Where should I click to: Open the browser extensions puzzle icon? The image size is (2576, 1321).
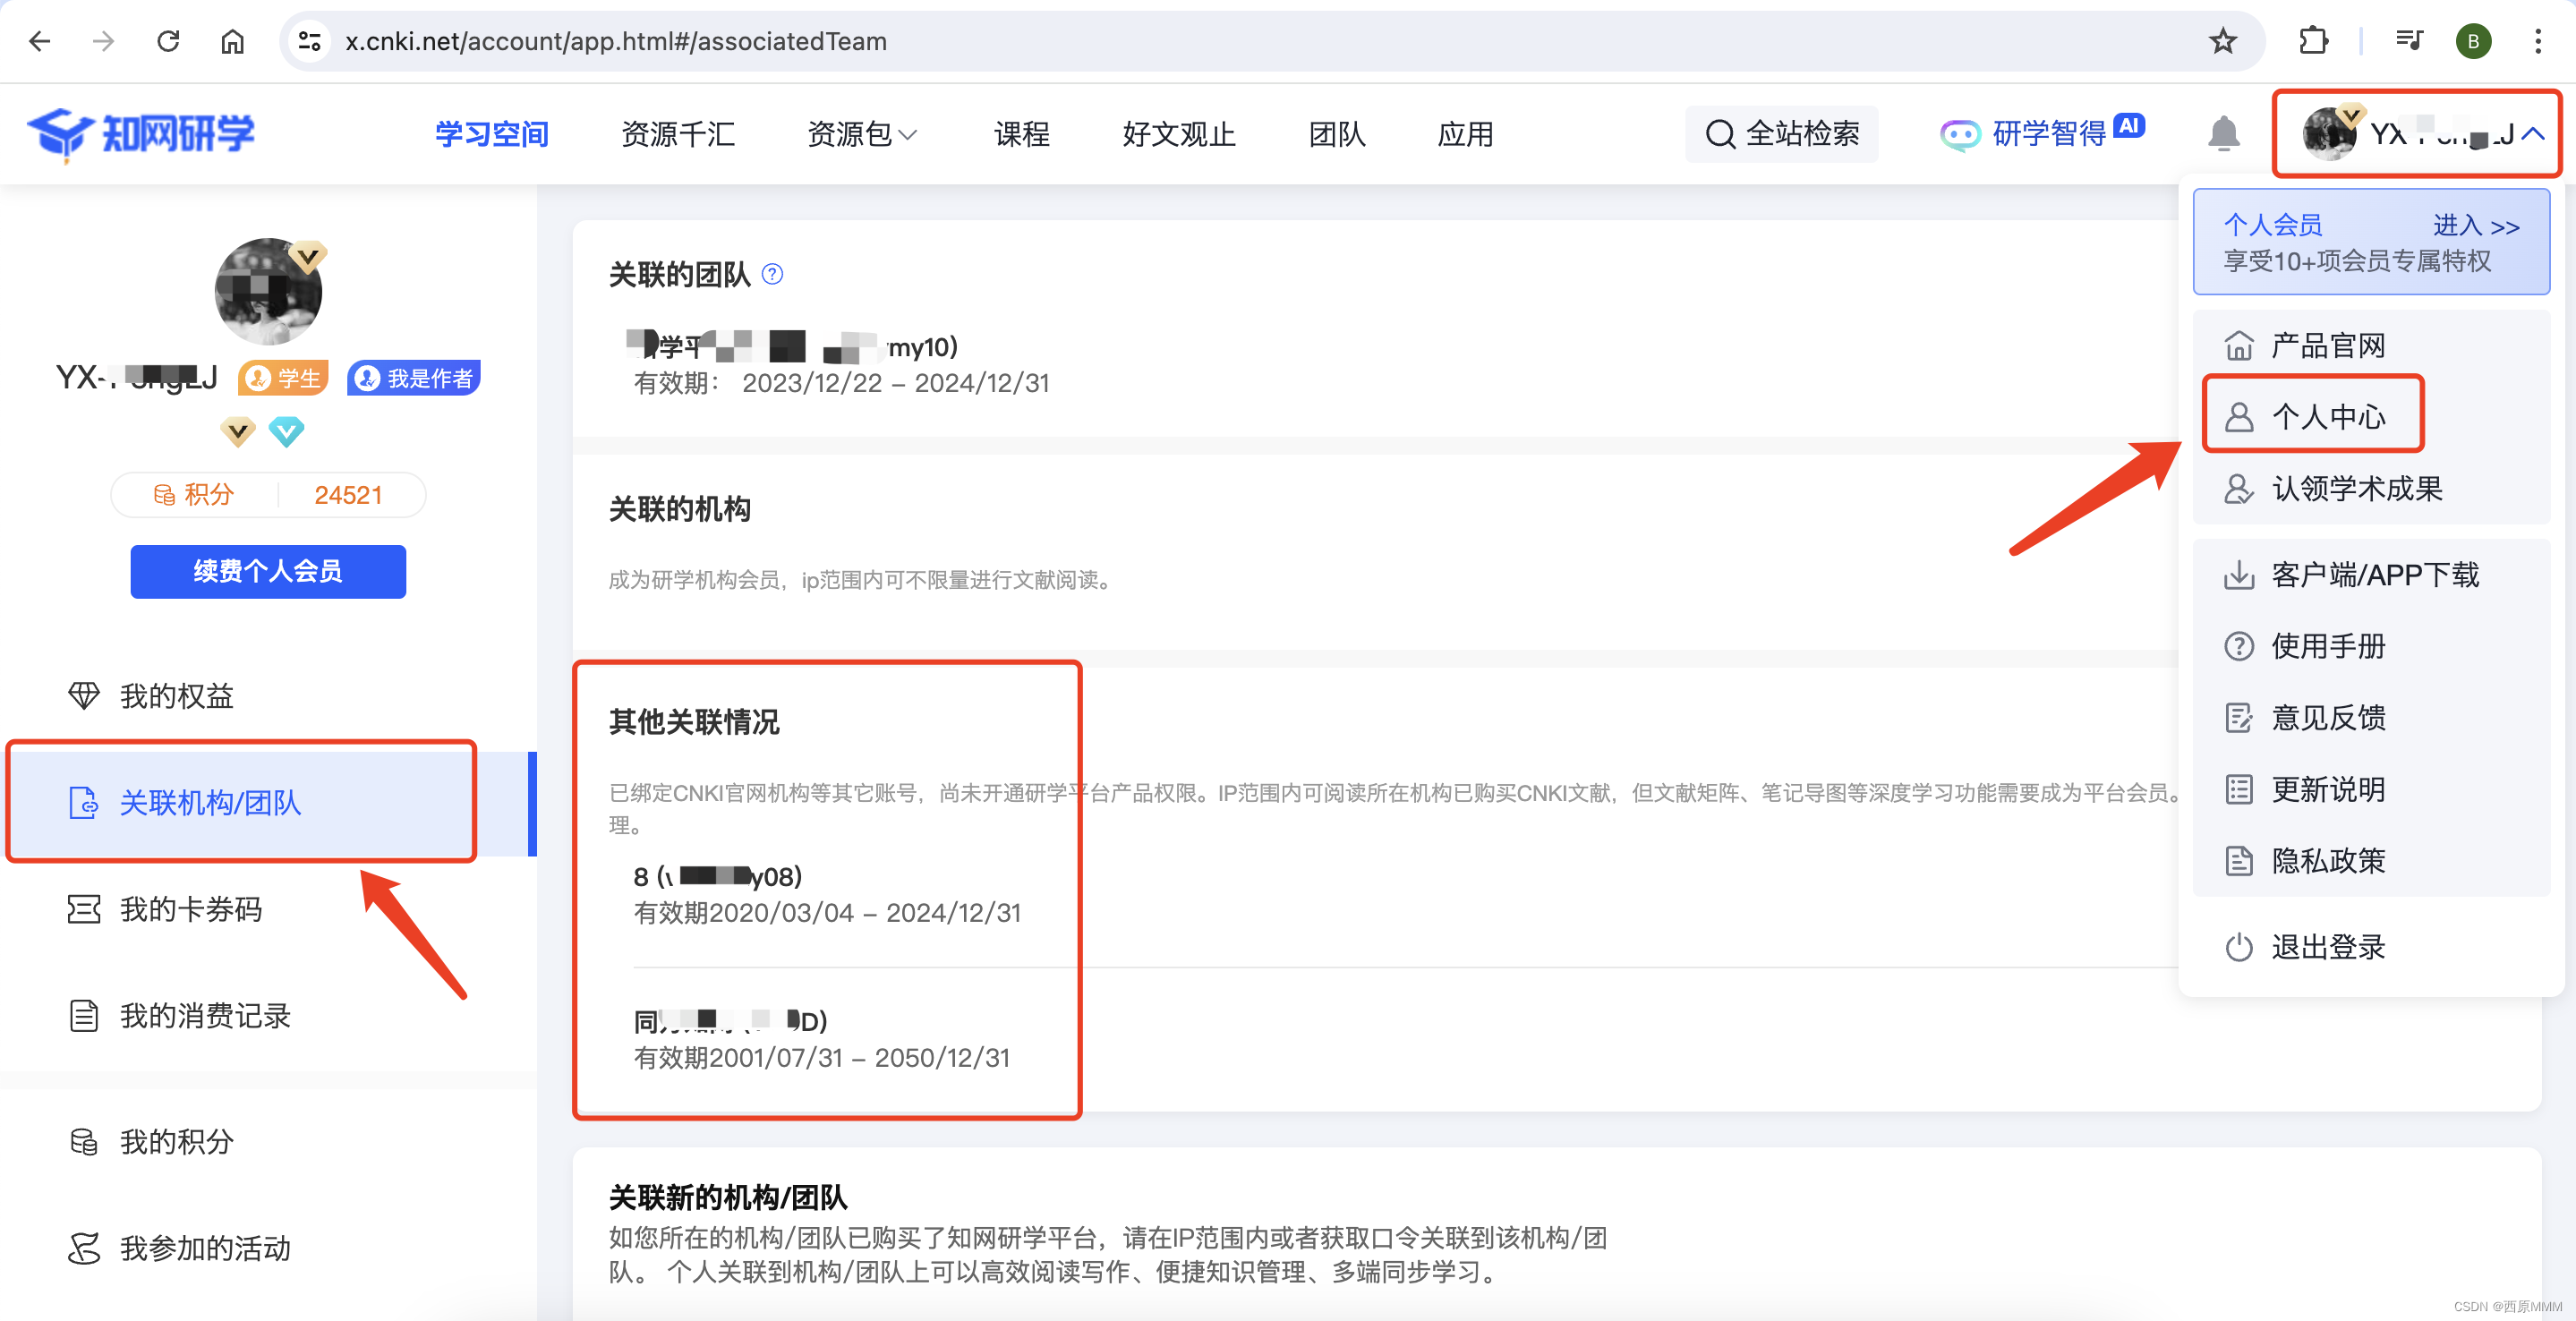[x=2313, y=41]
